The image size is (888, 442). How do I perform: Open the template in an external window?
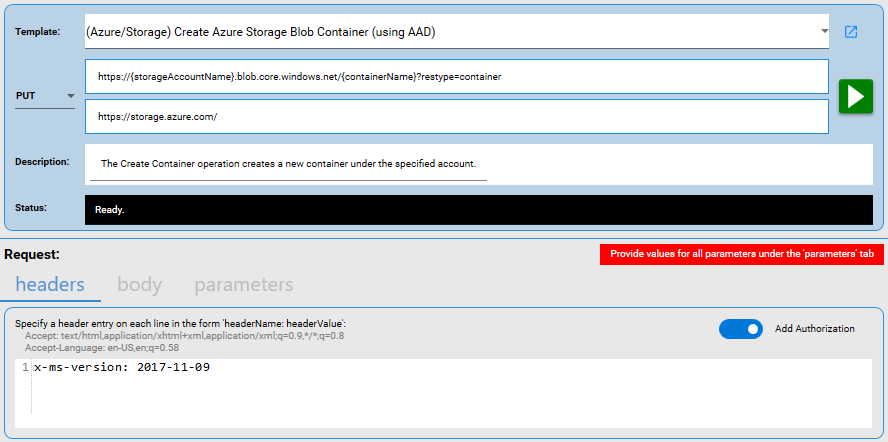point(851,32)
